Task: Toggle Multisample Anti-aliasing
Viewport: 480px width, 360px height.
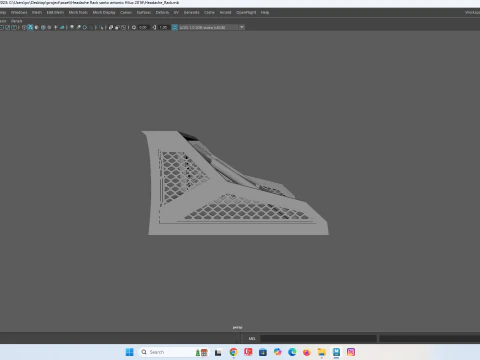Action: pos(85,27)
